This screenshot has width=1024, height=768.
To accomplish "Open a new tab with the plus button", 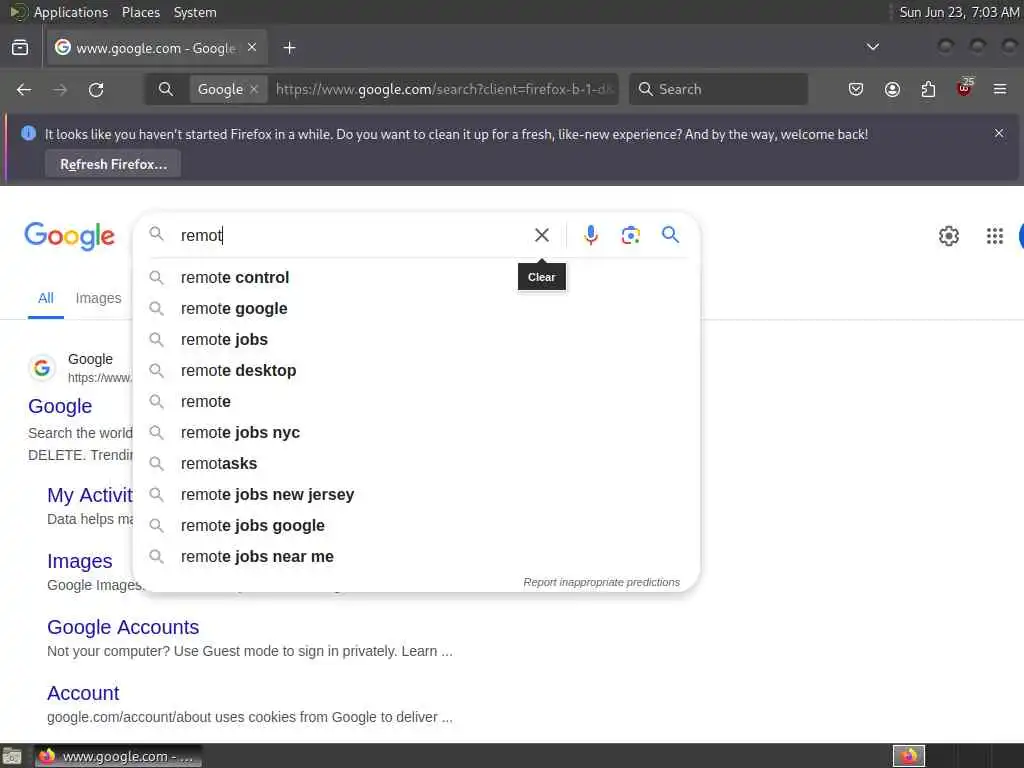I will 289,48.
